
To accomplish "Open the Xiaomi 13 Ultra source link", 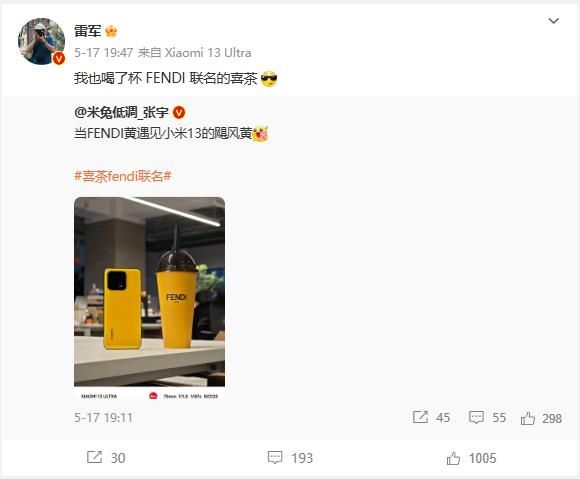I will coord(208,53).
